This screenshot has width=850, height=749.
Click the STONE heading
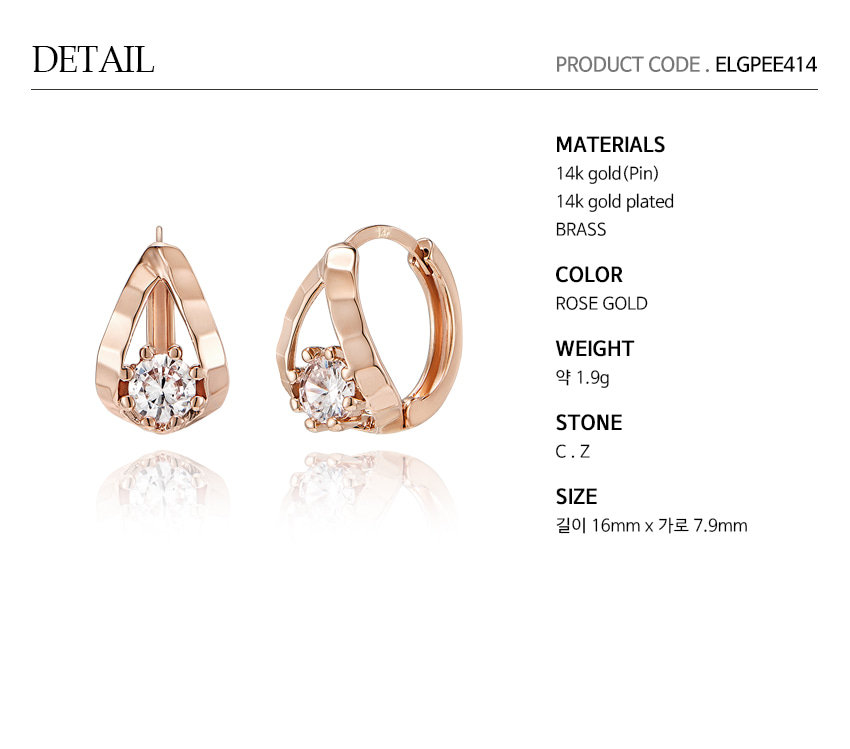(x=589, y=423)
